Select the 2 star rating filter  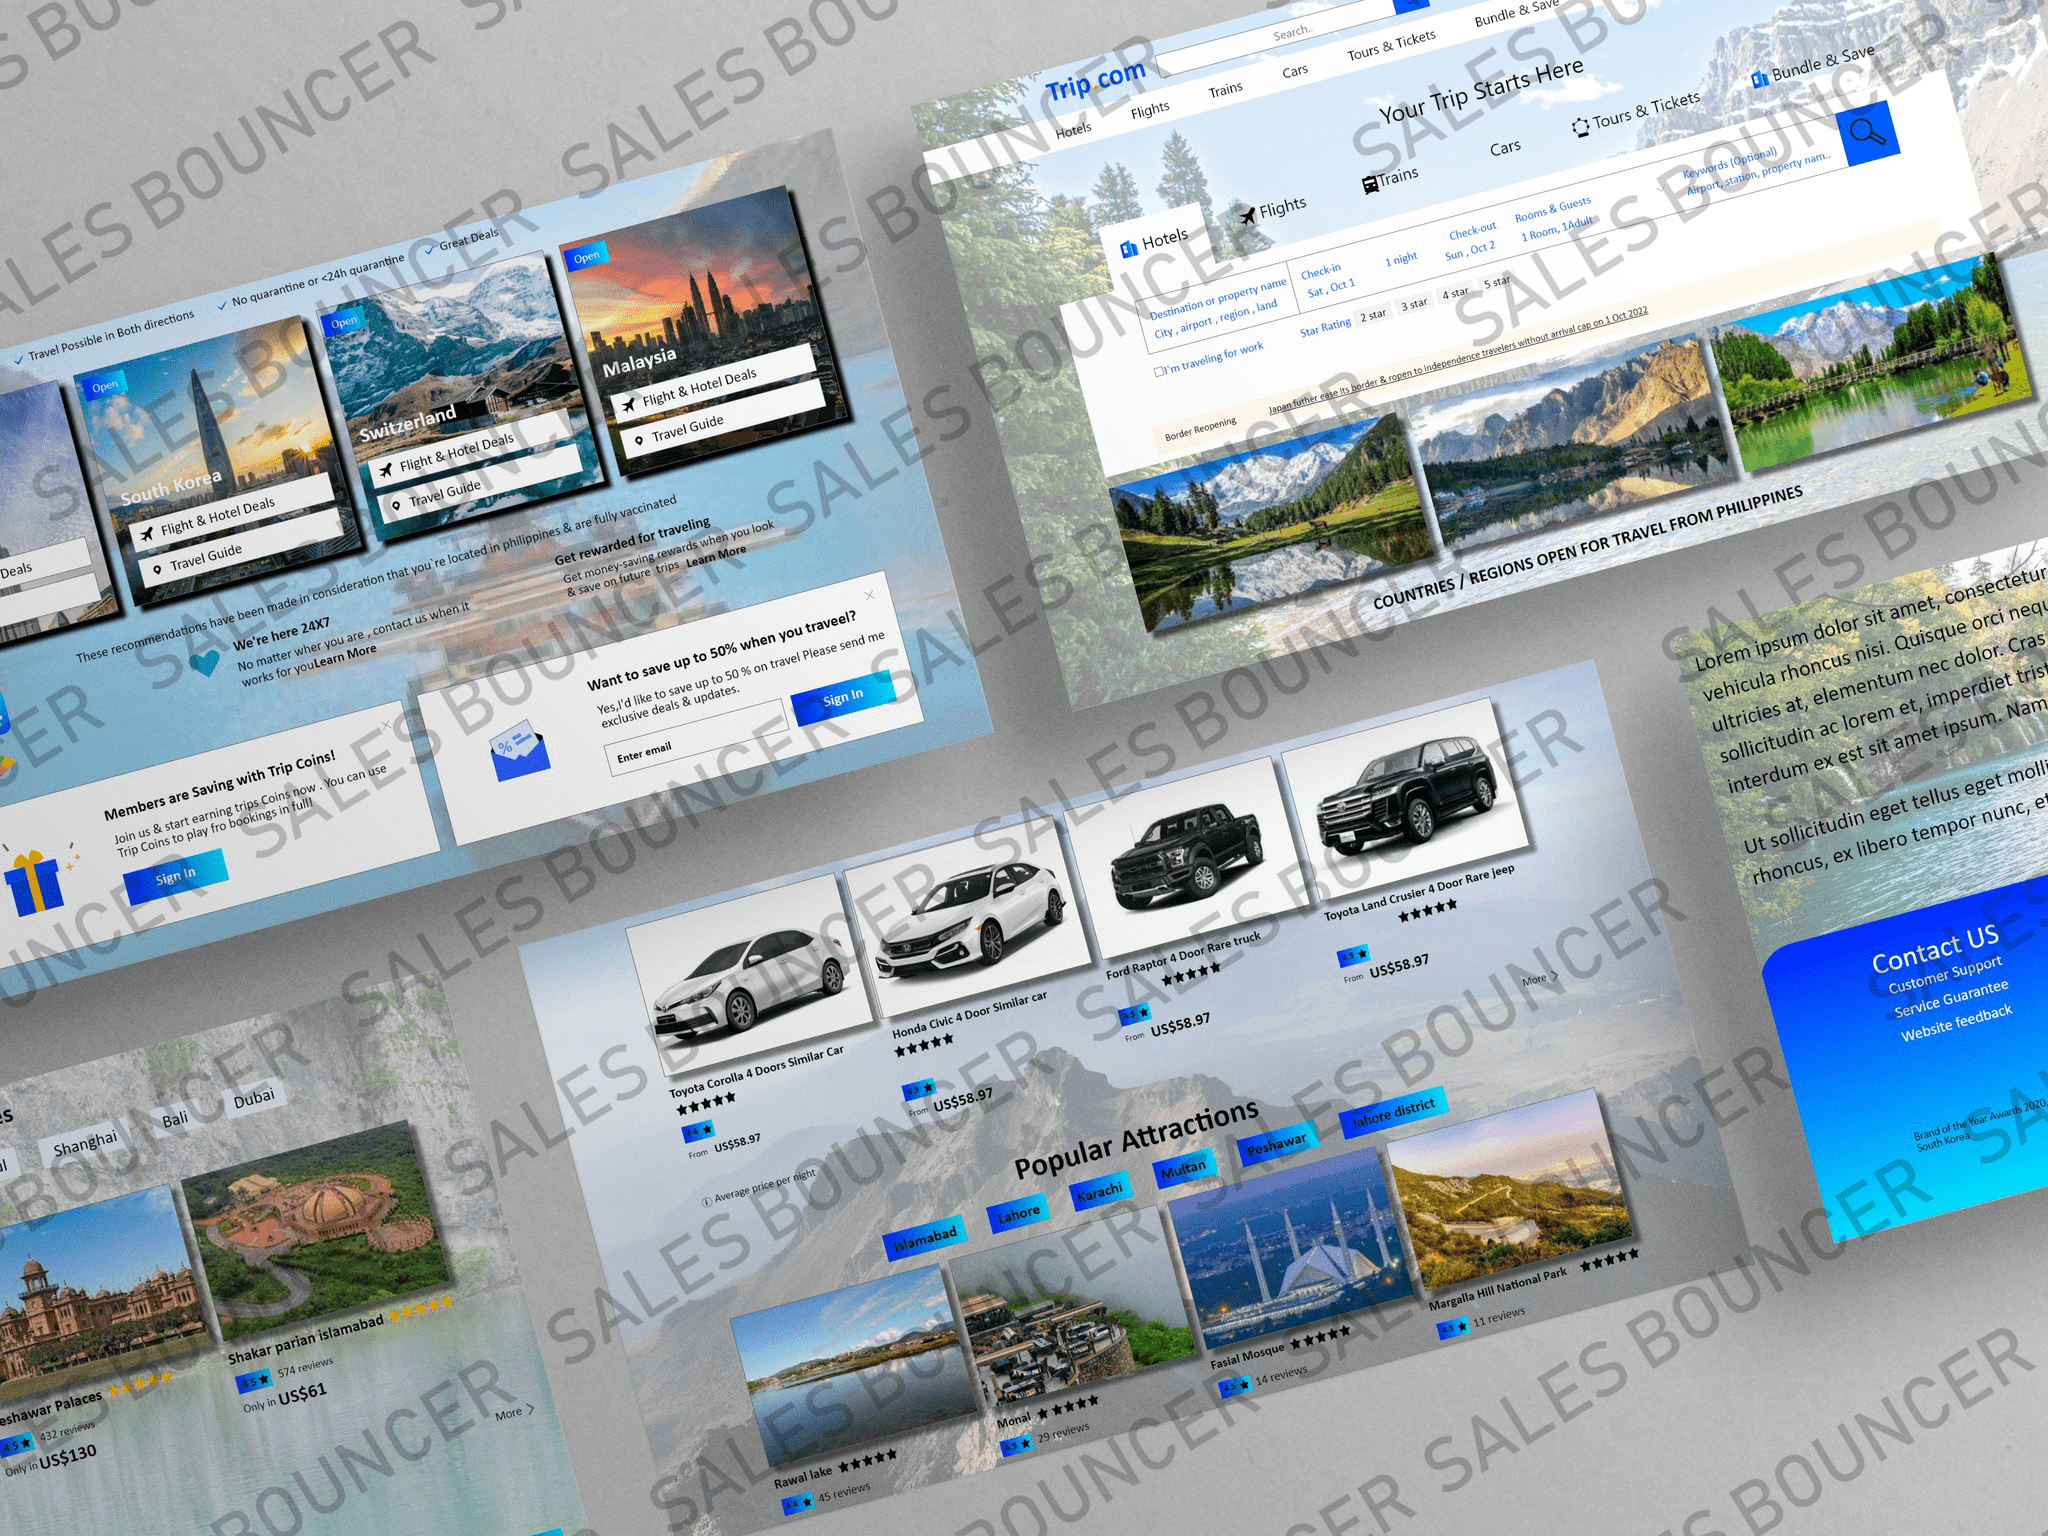click(x=1373, y=316)
